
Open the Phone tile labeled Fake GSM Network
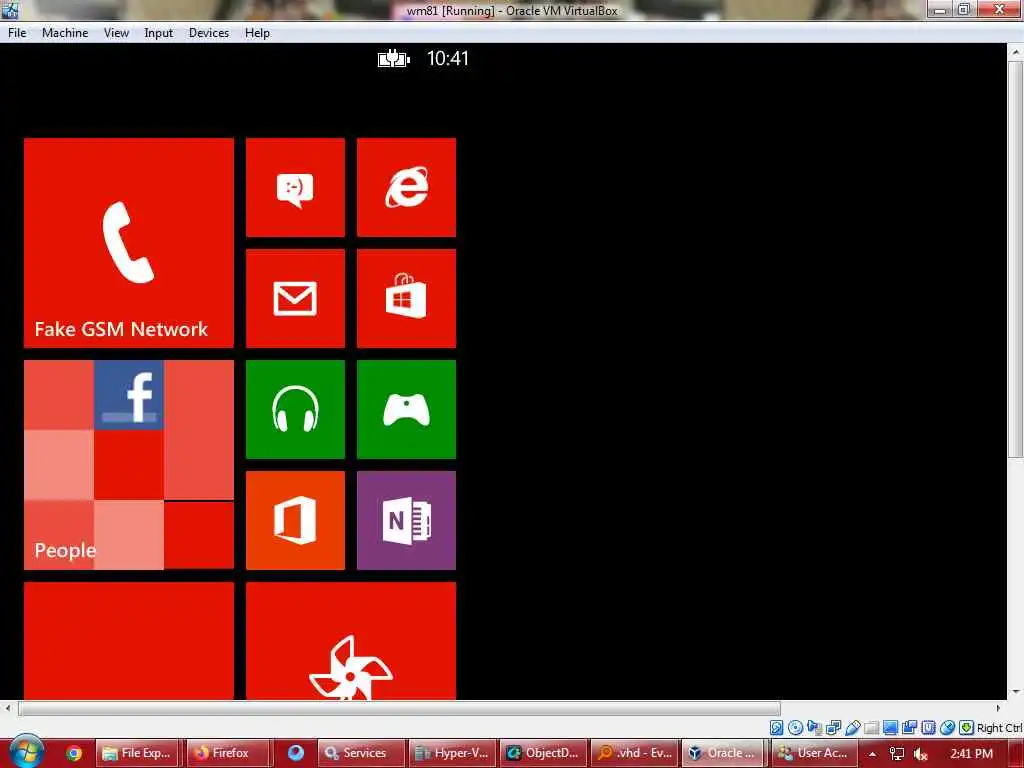[129, 242]
